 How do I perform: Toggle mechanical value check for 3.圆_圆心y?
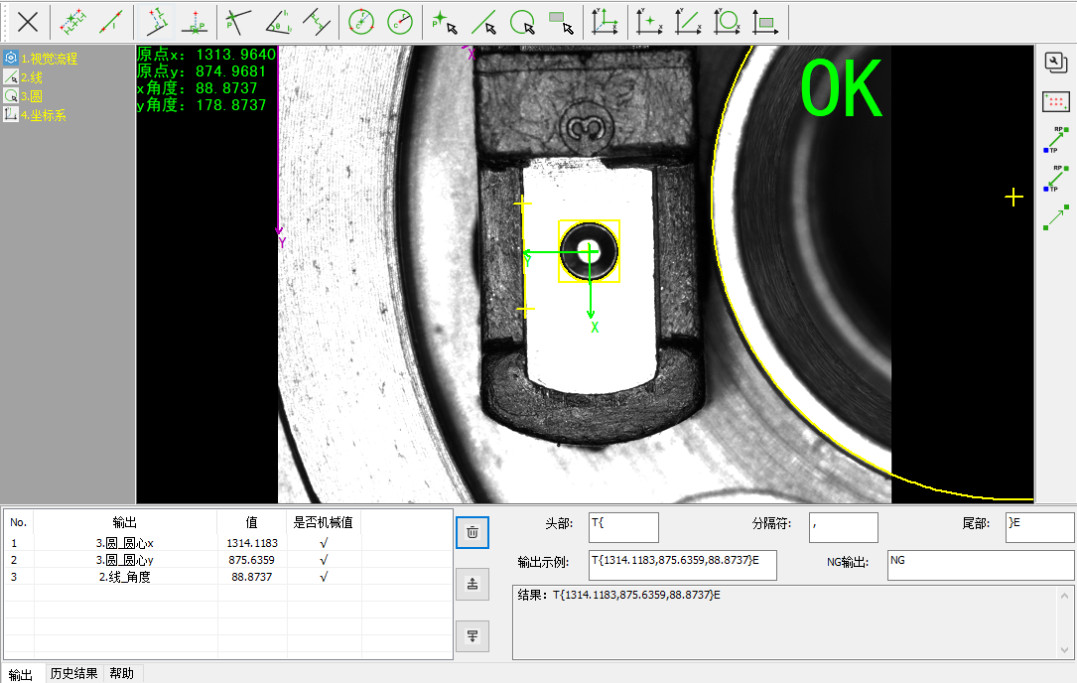[323, 560]
